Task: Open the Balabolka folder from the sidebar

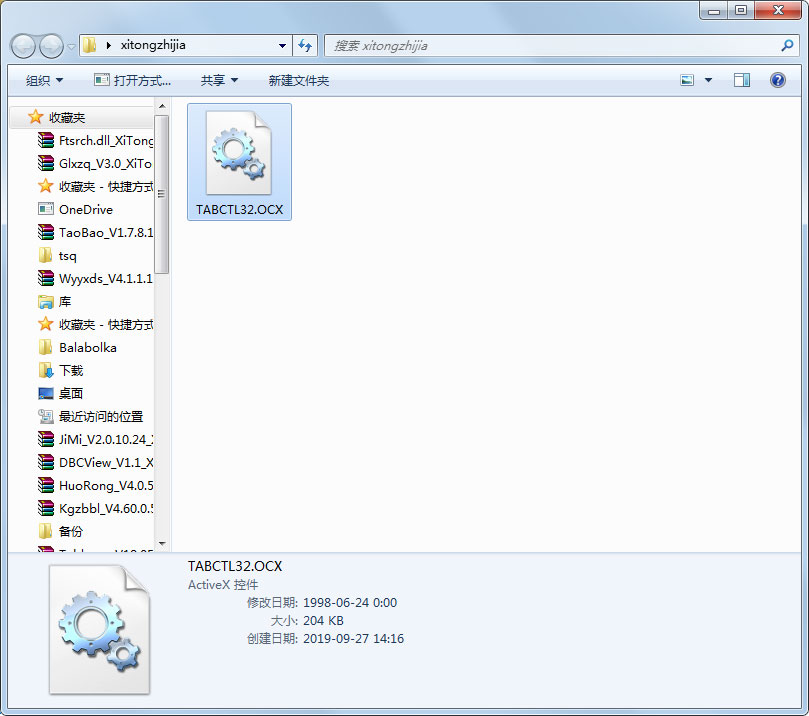Action: (80, 347)
